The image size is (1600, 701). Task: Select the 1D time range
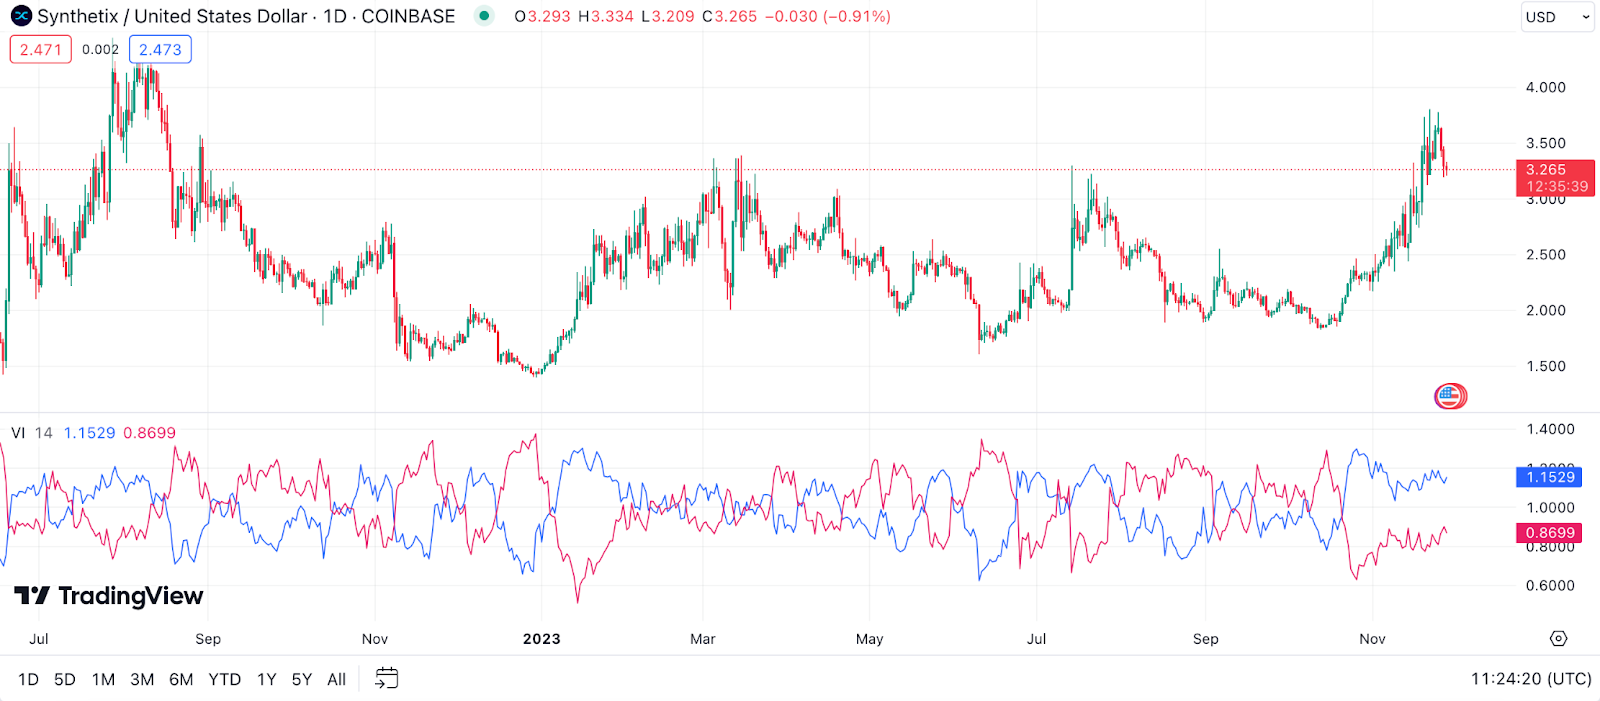coord(28,679)
